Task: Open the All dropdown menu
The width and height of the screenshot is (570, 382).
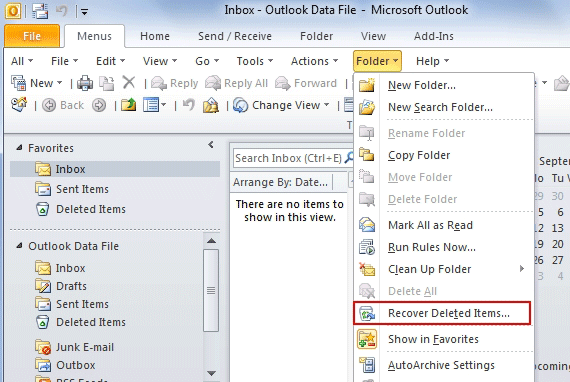Action: (x=22, y=61)
